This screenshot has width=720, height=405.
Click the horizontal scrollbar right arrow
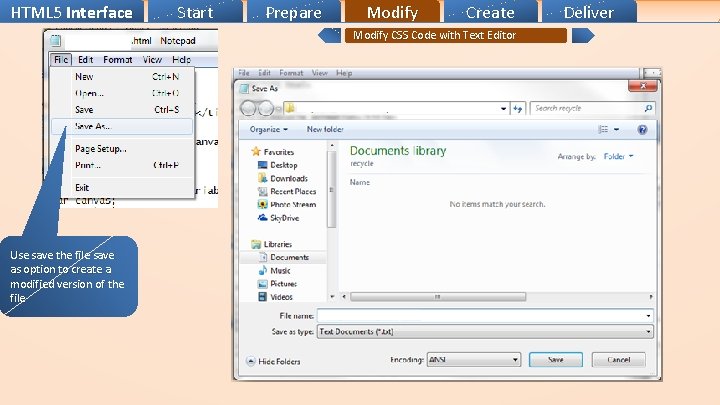tap(650, 297)
